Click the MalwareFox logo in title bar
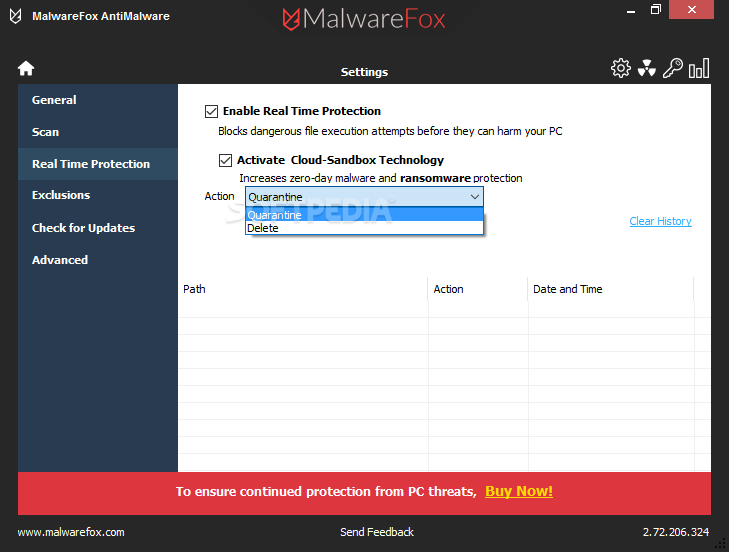Image resolution: width=729 pixels, height=552 pixels. point(15,16)
